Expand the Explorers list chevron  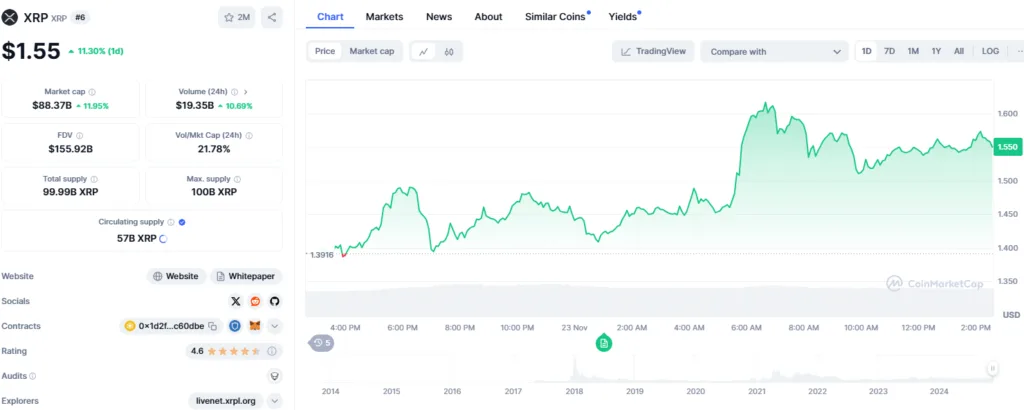click(x=275, y=400)
